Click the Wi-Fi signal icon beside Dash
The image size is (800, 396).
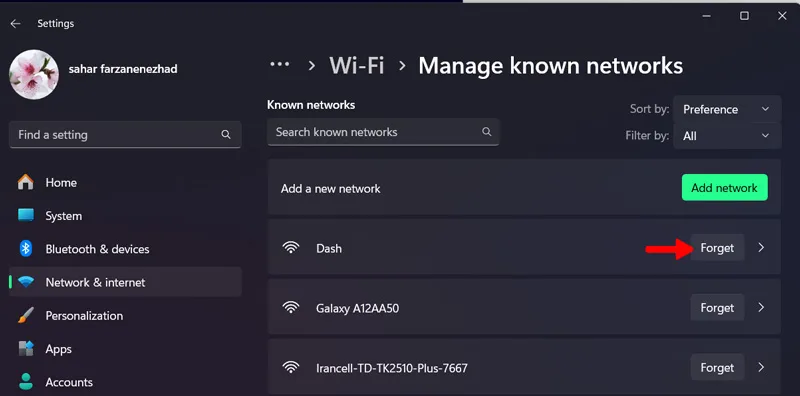(291, 248)
